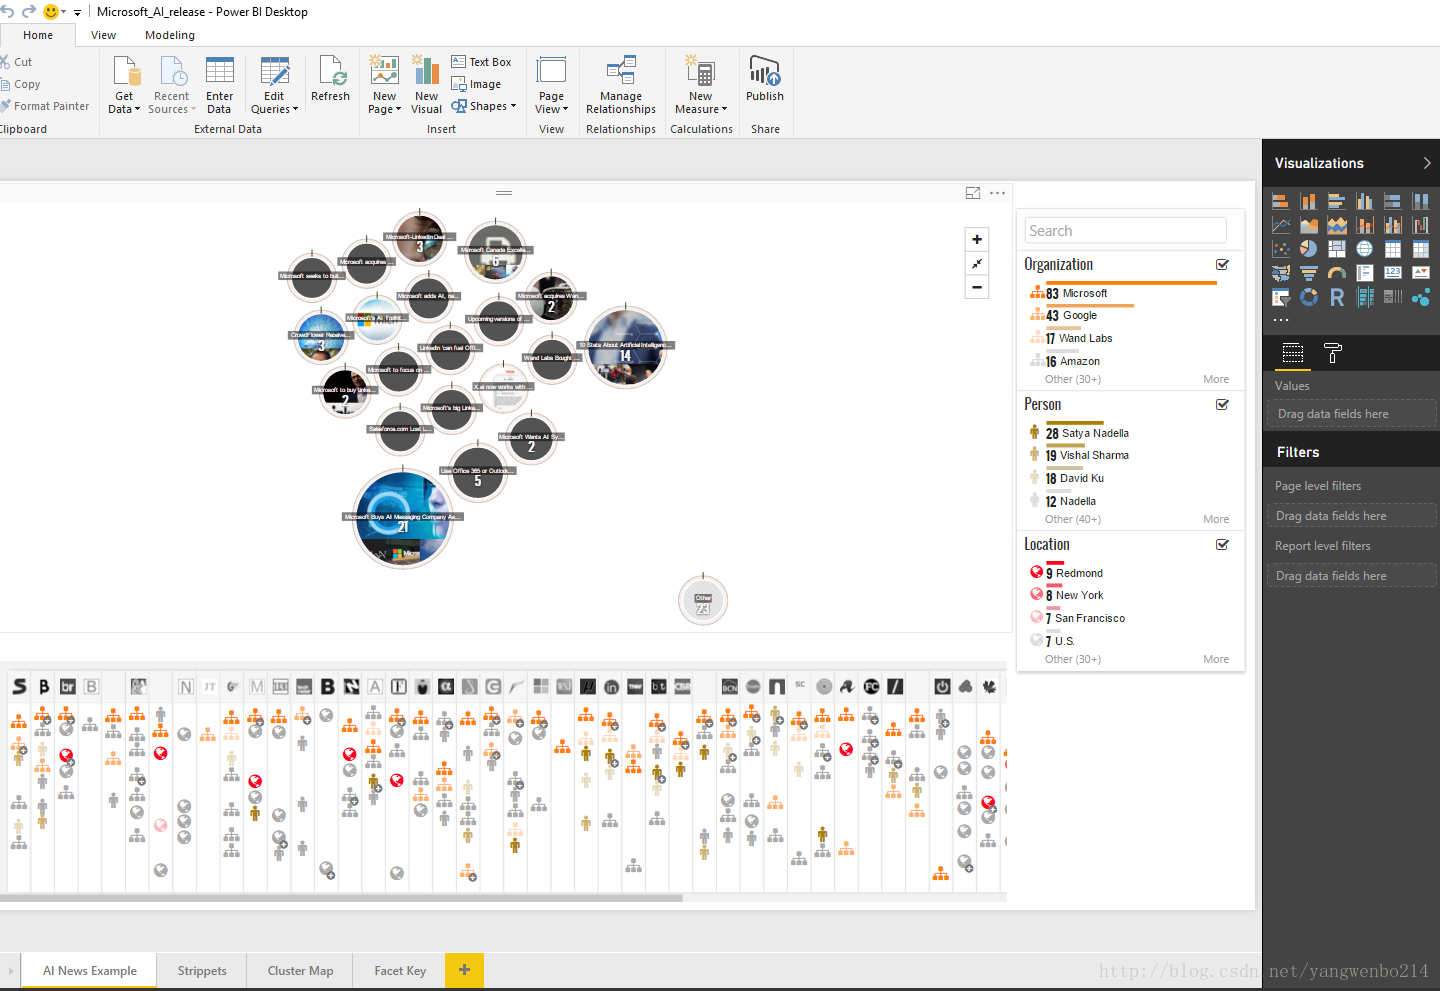Screen dimensions: 1440x991
Task: Zoom out on the cluster map
Action: click(x=977, y=287)
